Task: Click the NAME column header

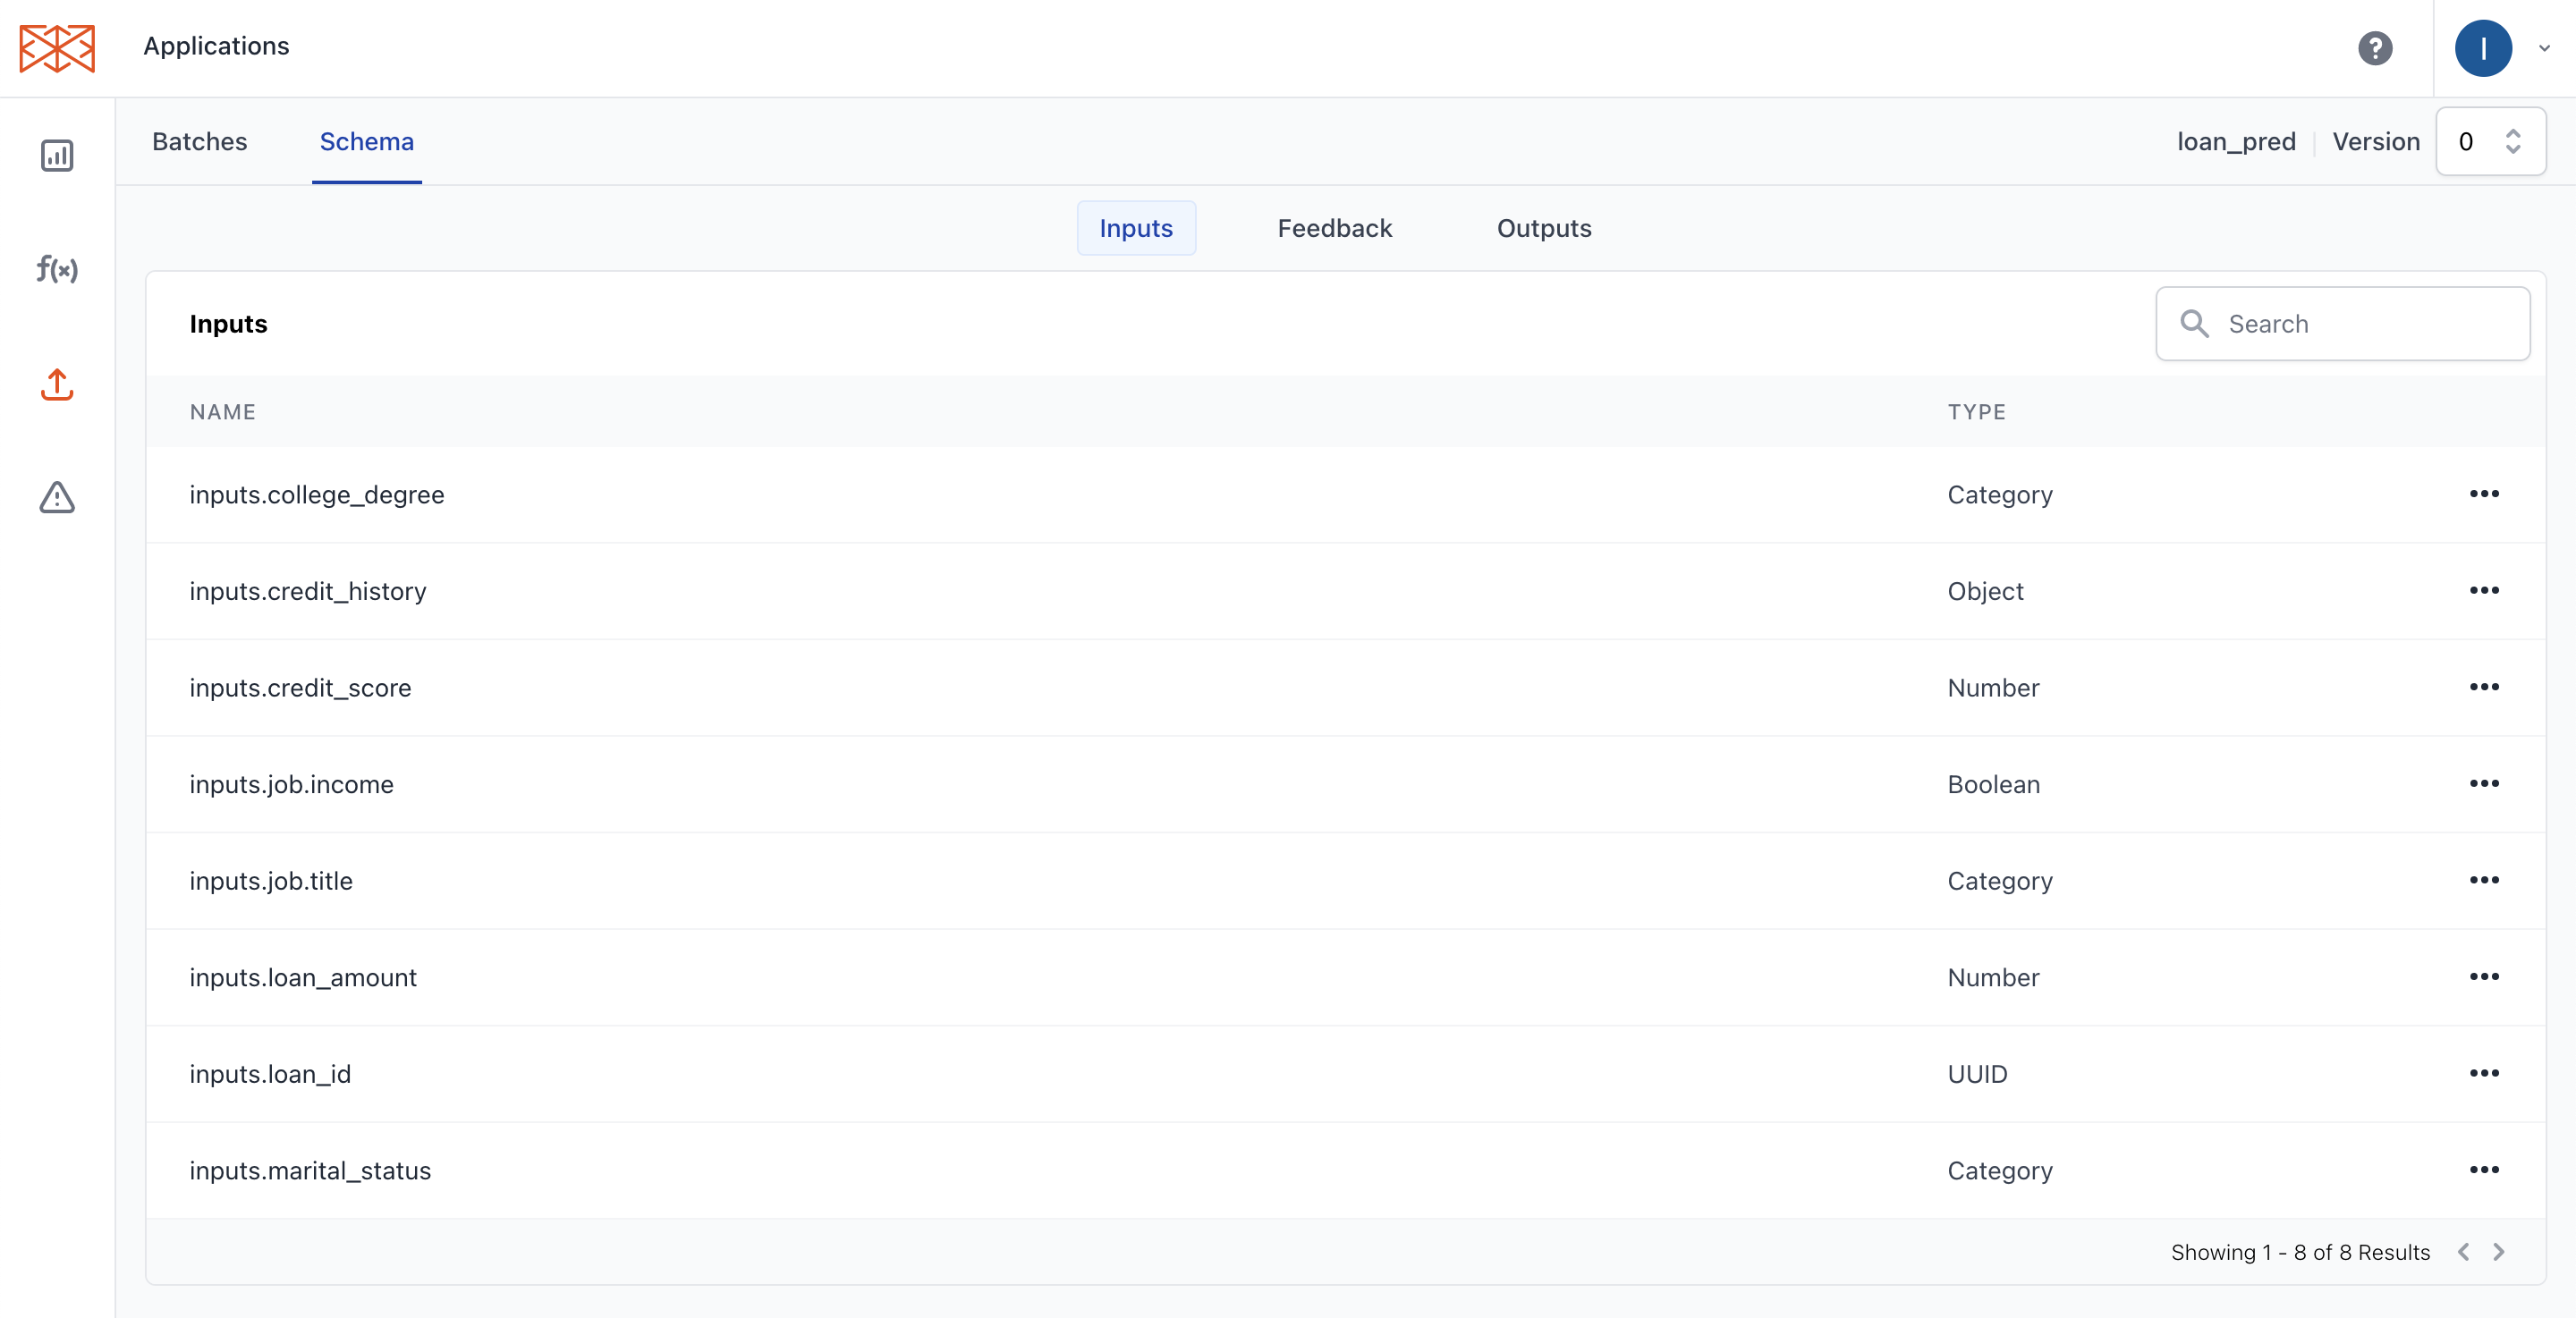Action: tap(223, 412)
